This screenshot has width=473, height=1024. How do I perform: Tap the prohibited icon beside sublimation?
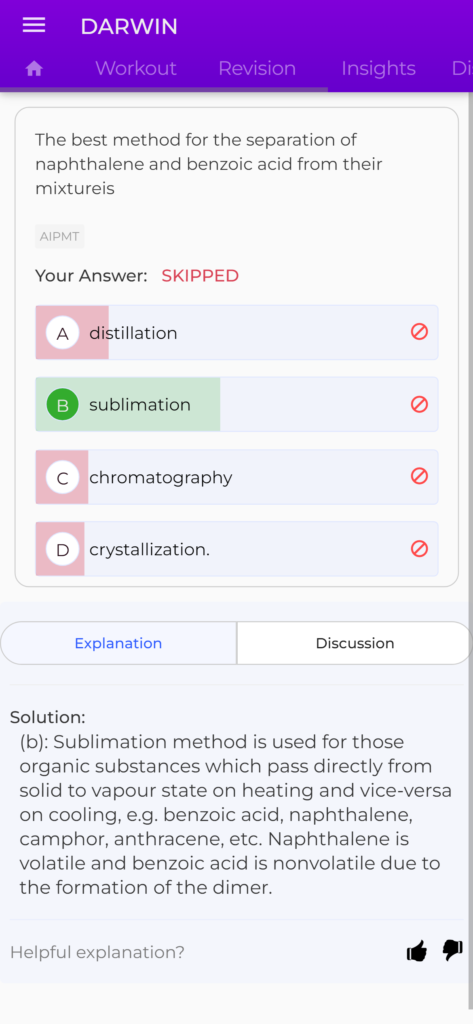click(419, 404)
